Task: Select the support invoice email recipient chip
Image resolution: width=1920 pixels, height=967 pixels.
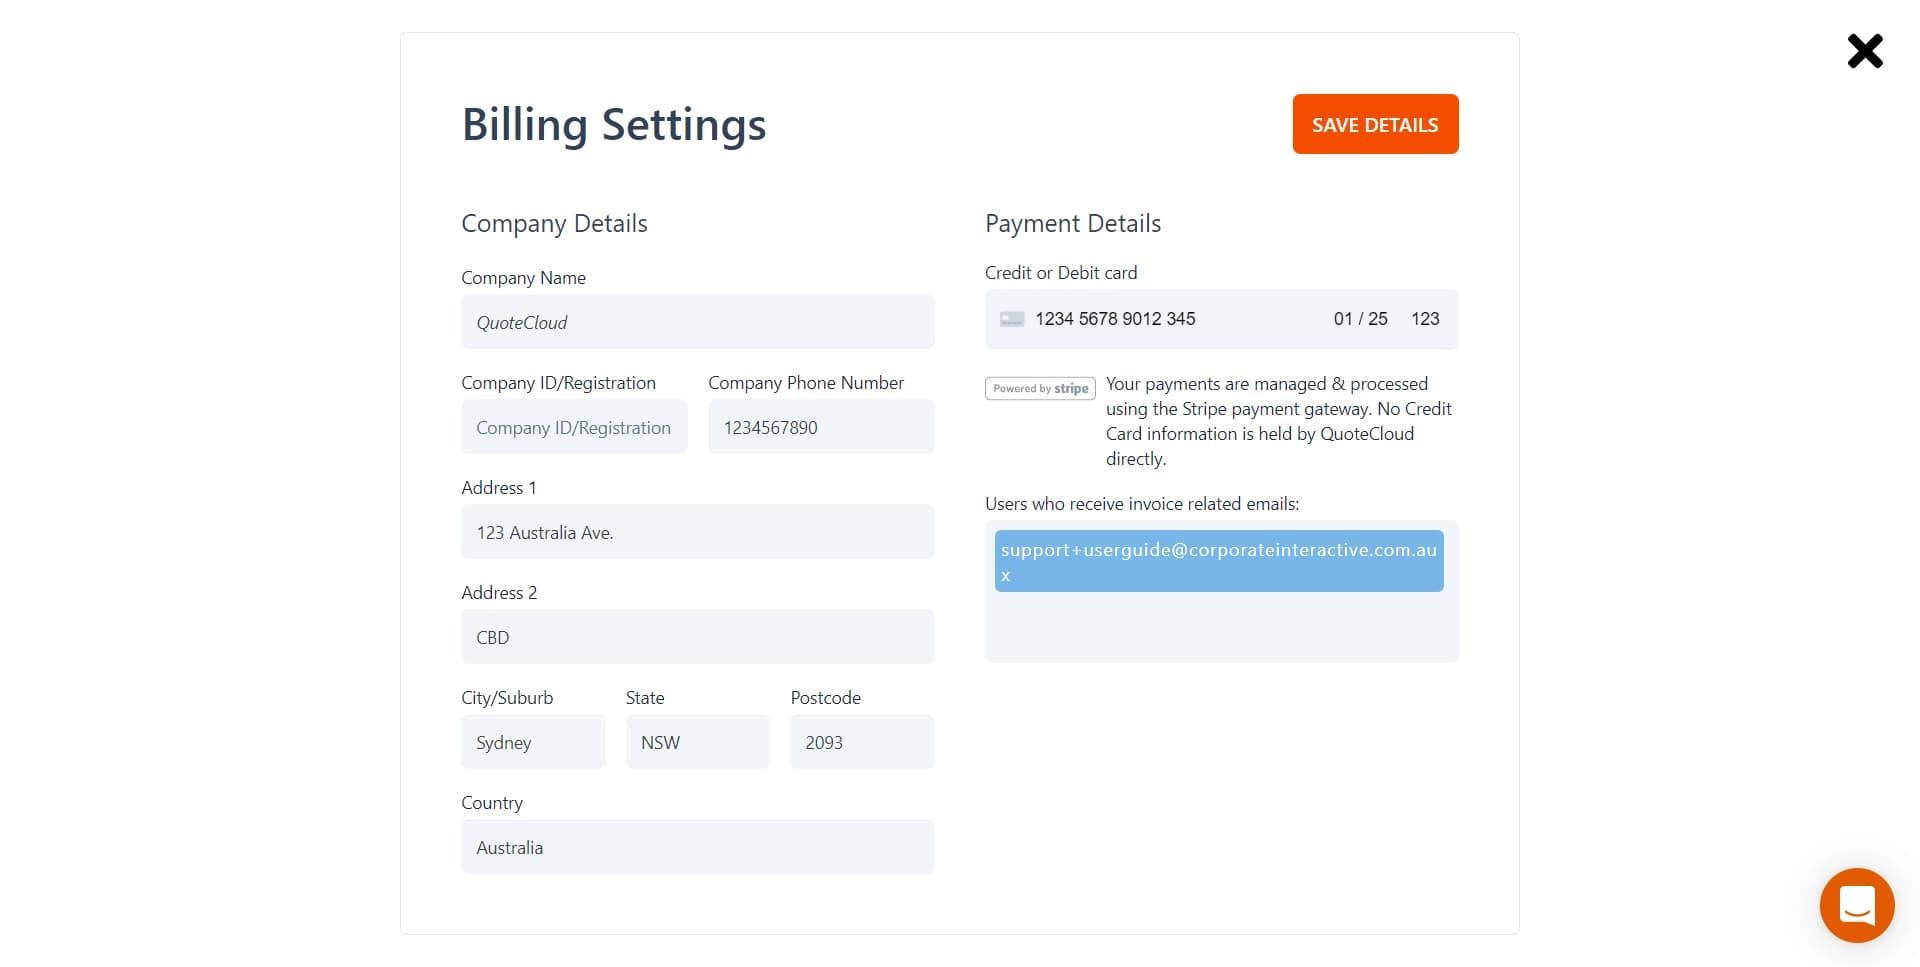Action: tap(1218, 561)
